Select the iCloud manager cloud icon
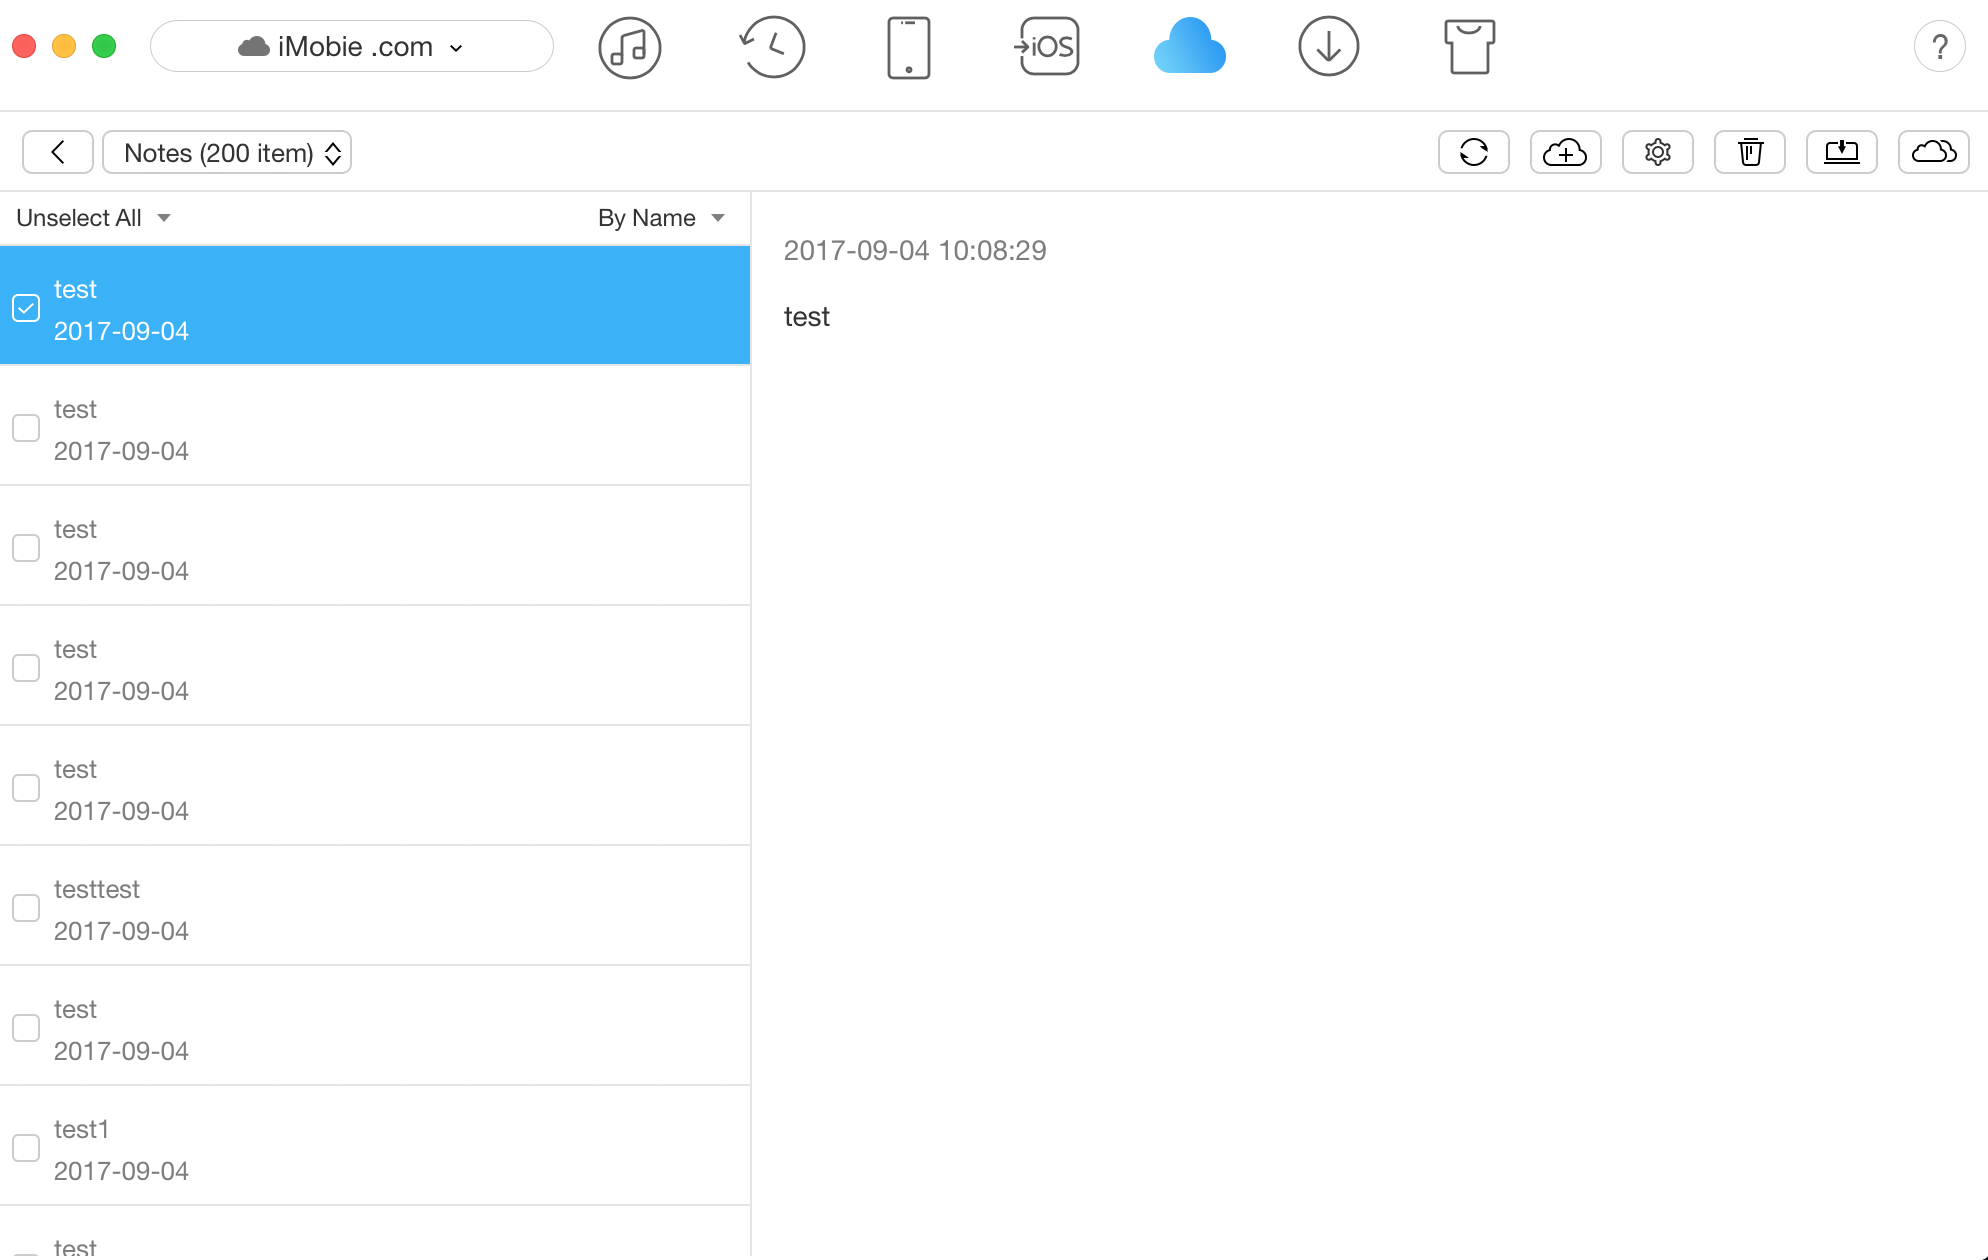The width and height of the screenshot is (1988, 1260). tap(1189, 46)
